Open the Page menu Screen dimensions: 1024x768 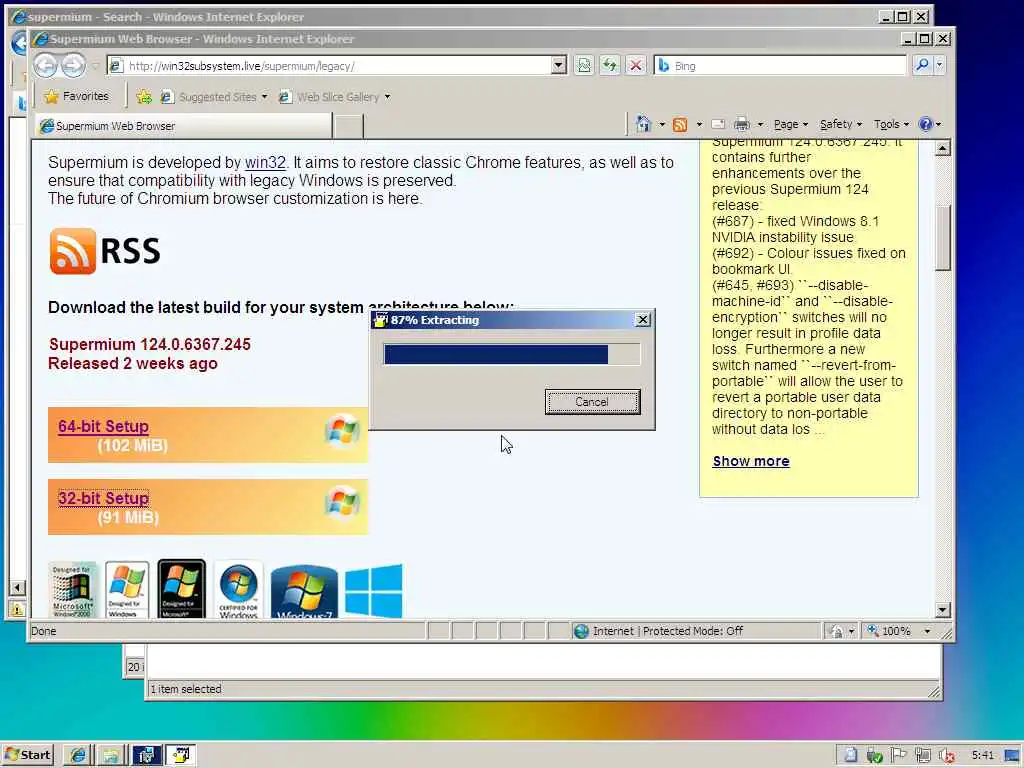[x=791, y=124]
